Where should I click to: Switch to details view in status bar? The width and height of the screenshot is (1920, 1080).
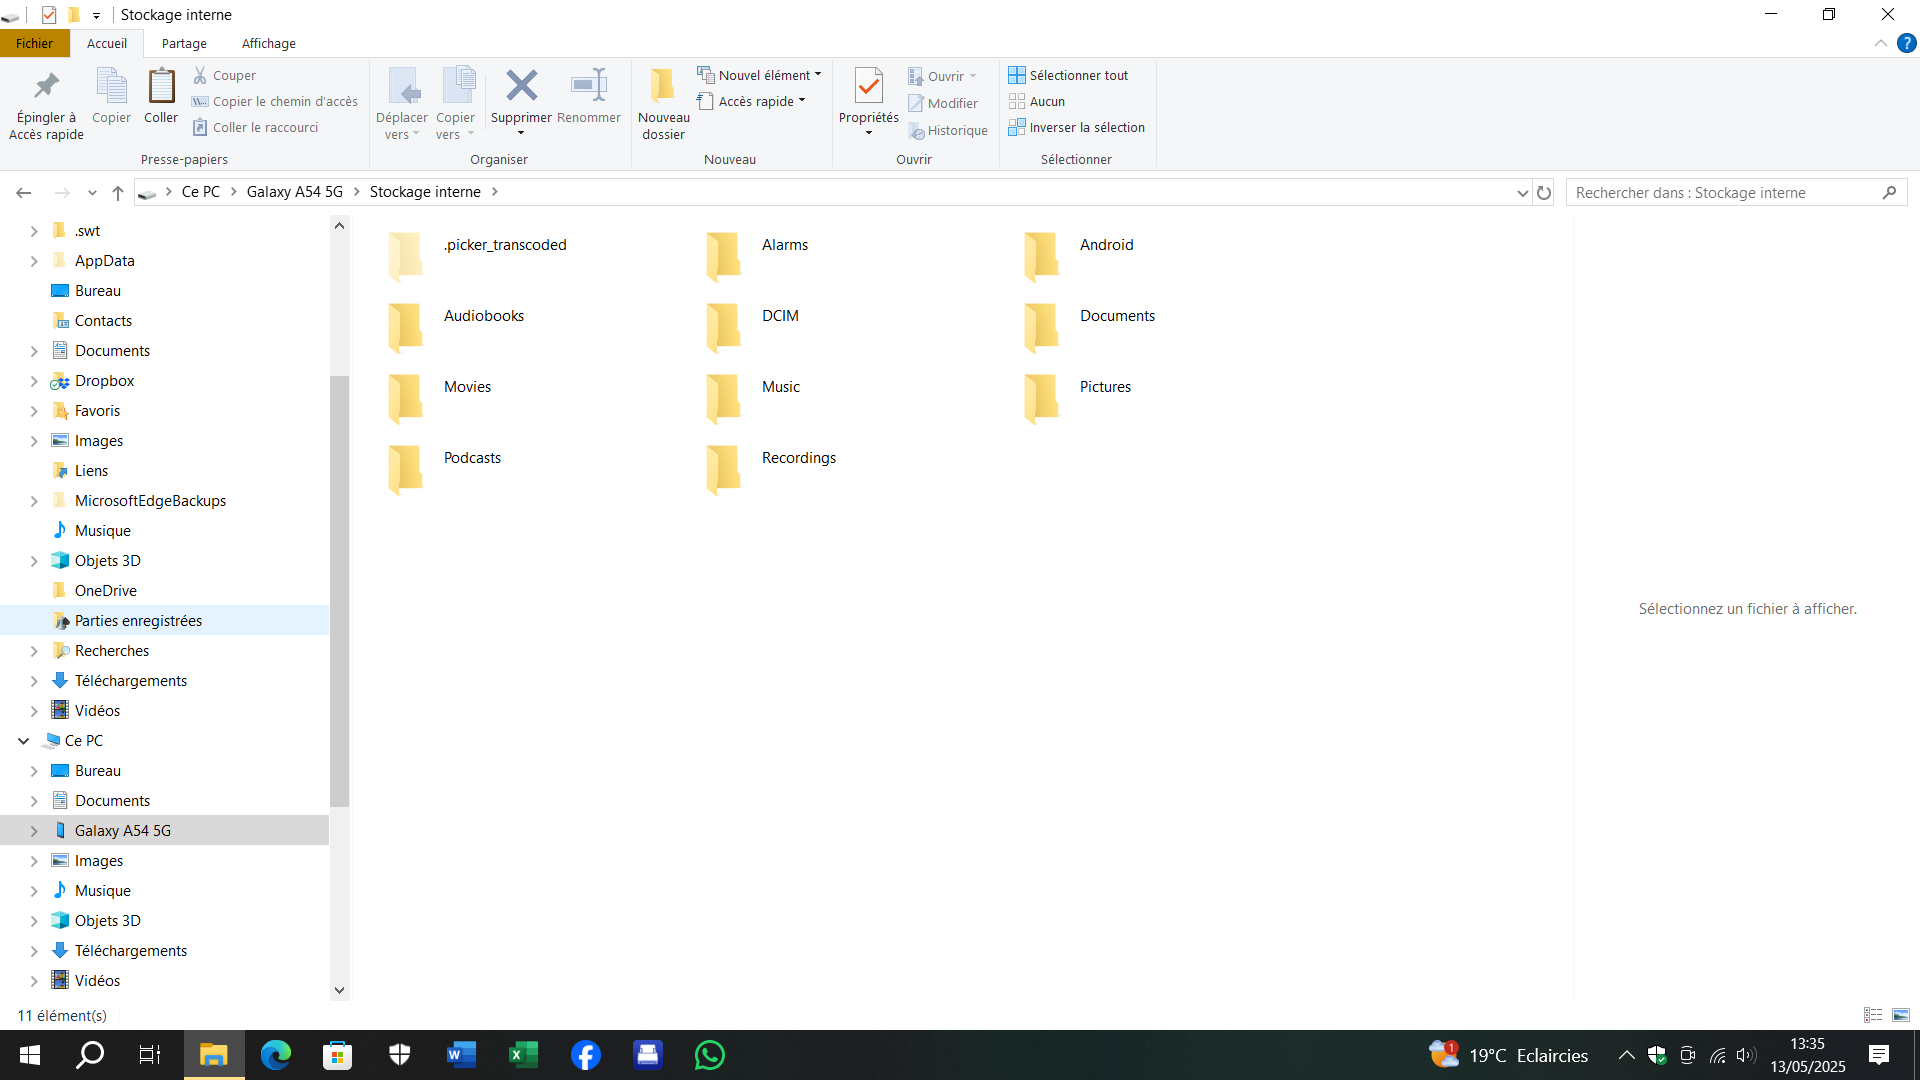pos(1873,1015)
